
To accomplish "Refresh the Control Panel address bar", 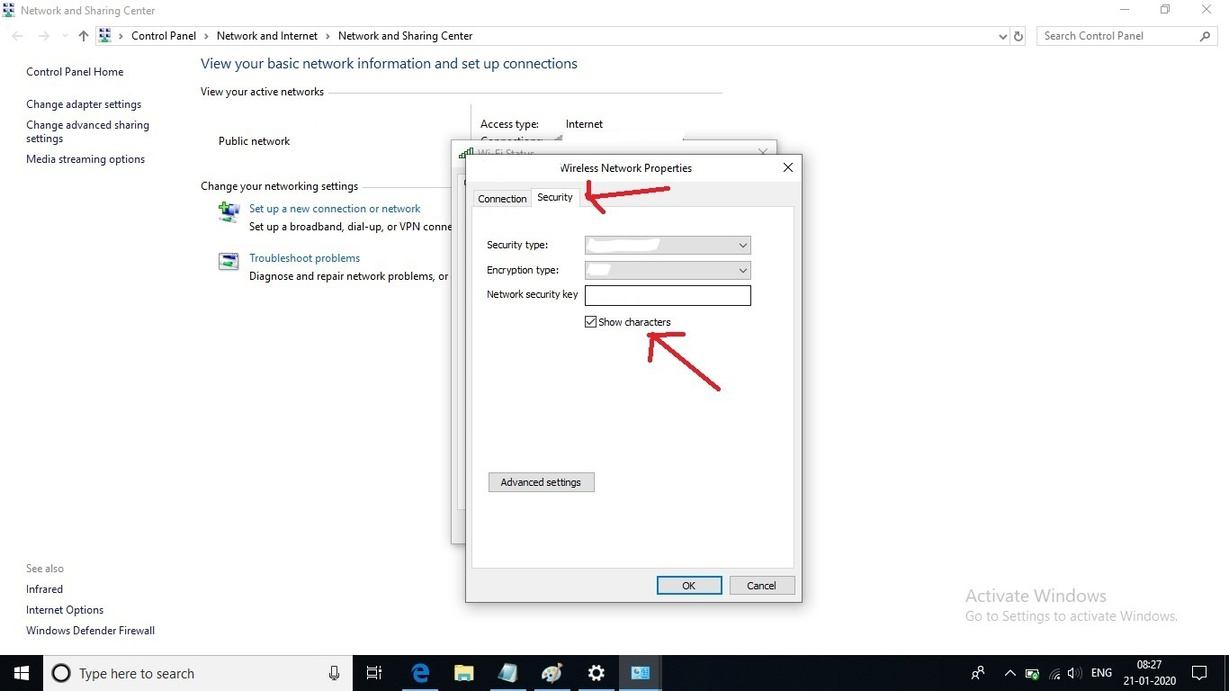I will tap(1018, 36).
